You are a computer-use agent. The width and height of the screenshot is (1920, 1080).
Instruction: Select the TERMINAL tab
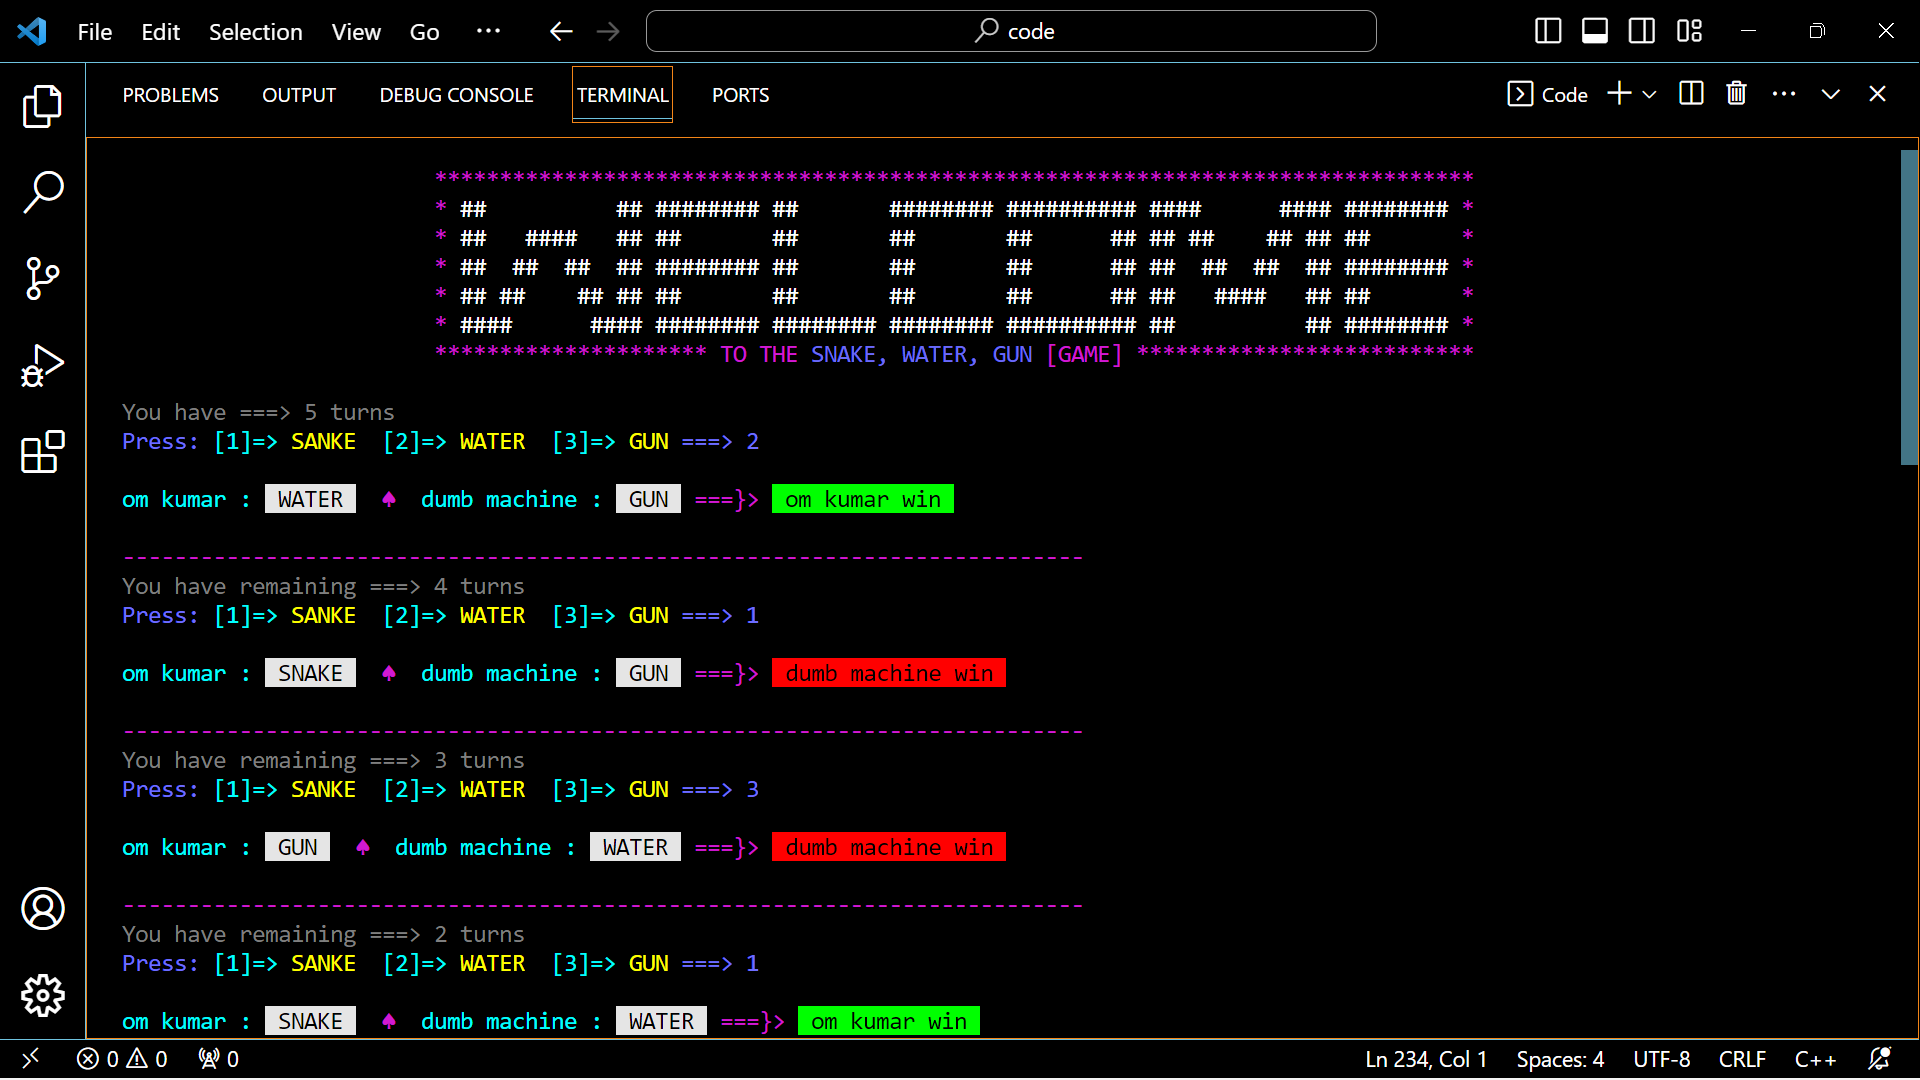[622, 95]
